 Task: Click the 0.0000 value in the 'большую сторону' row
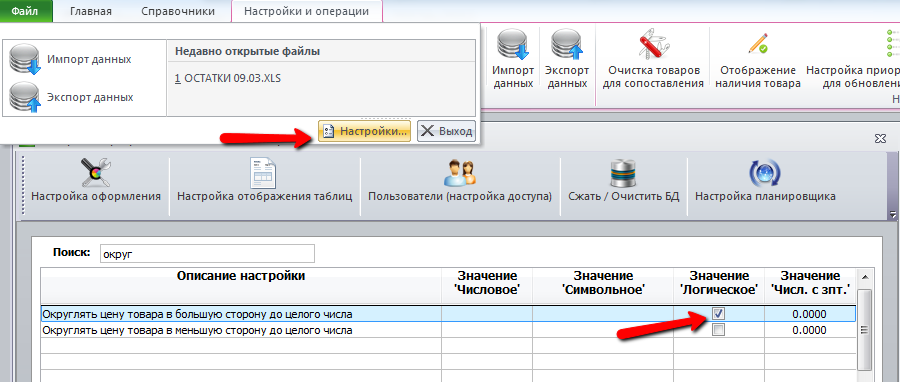coord(809,314)
